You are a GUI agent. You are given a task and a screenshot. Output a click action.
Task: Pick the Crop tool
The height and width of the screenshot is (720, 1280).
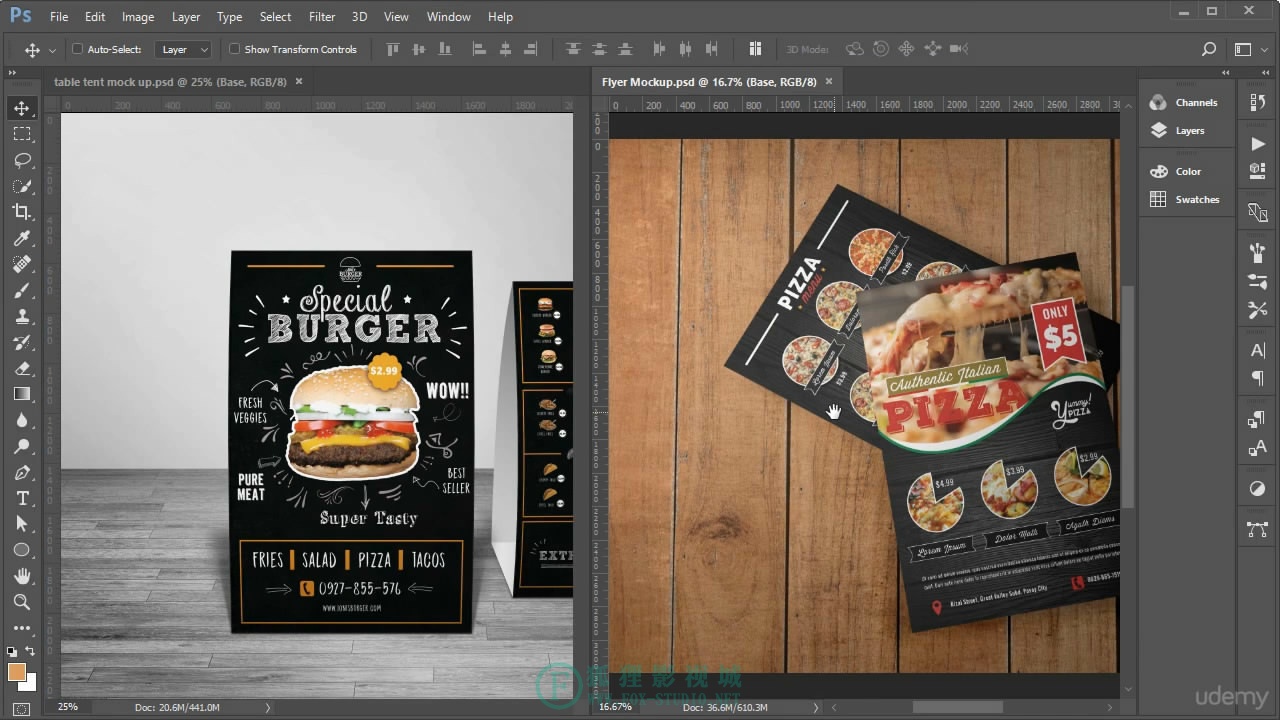click(22, 212)
